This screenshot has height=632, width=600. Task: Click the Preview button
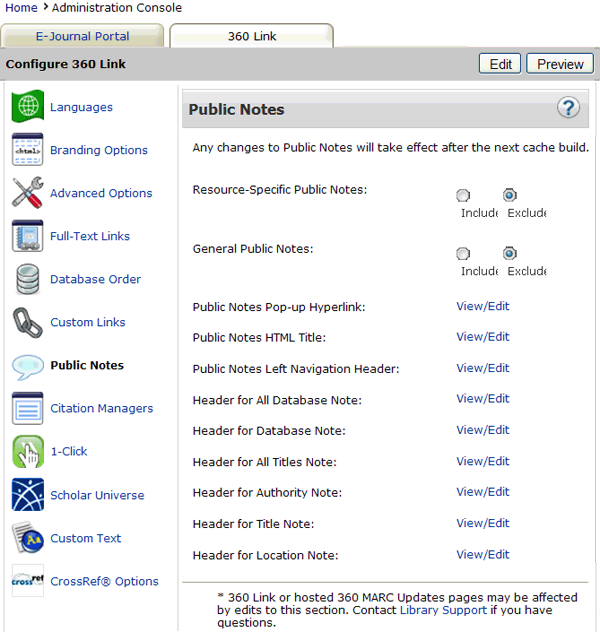pos(560,64)
